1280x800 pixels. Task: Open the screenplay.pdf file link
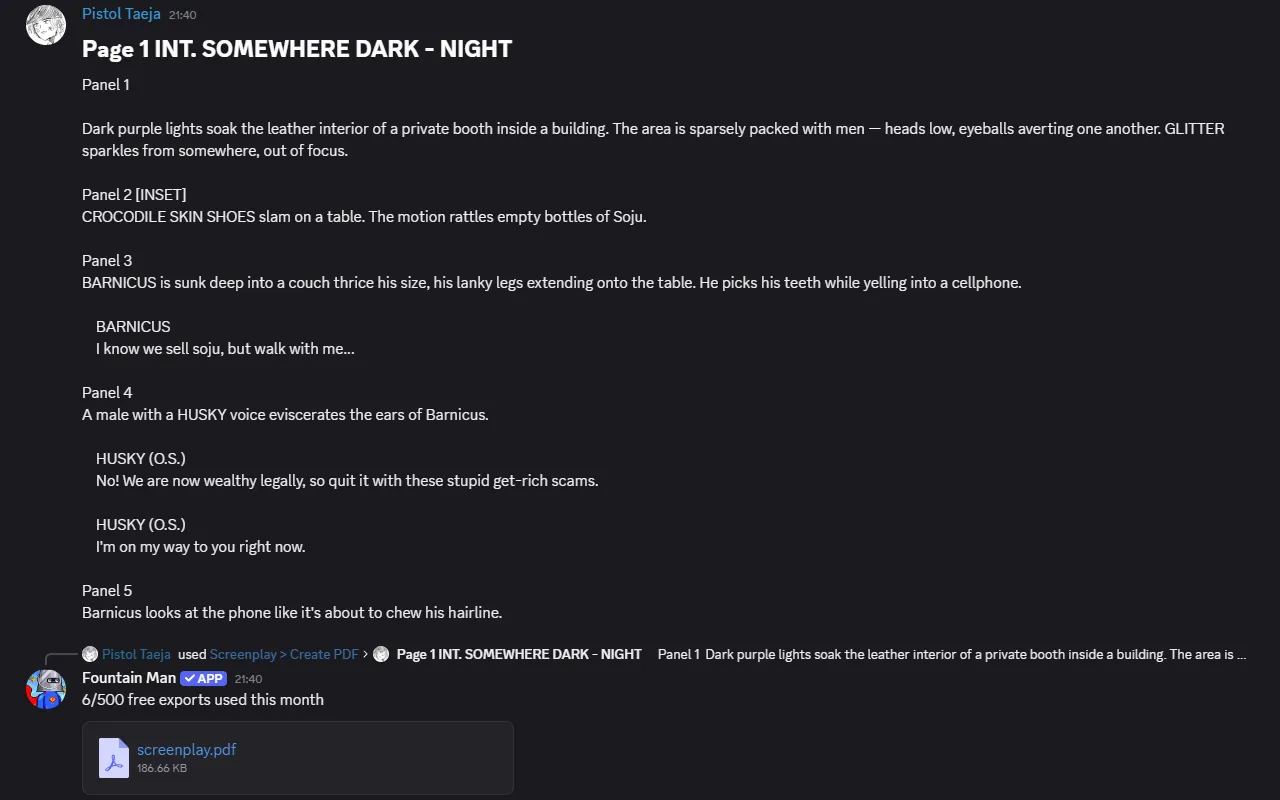tap(187, 749)
